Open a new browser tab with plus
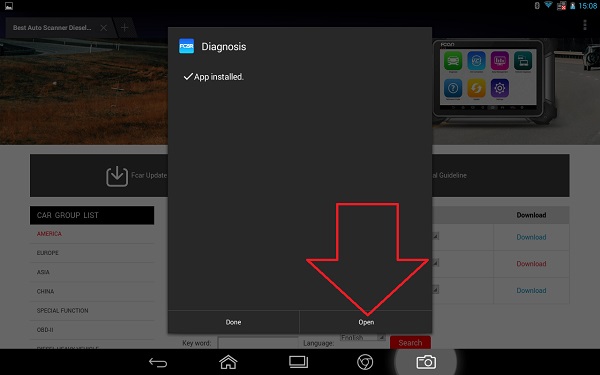 [124, 28]
